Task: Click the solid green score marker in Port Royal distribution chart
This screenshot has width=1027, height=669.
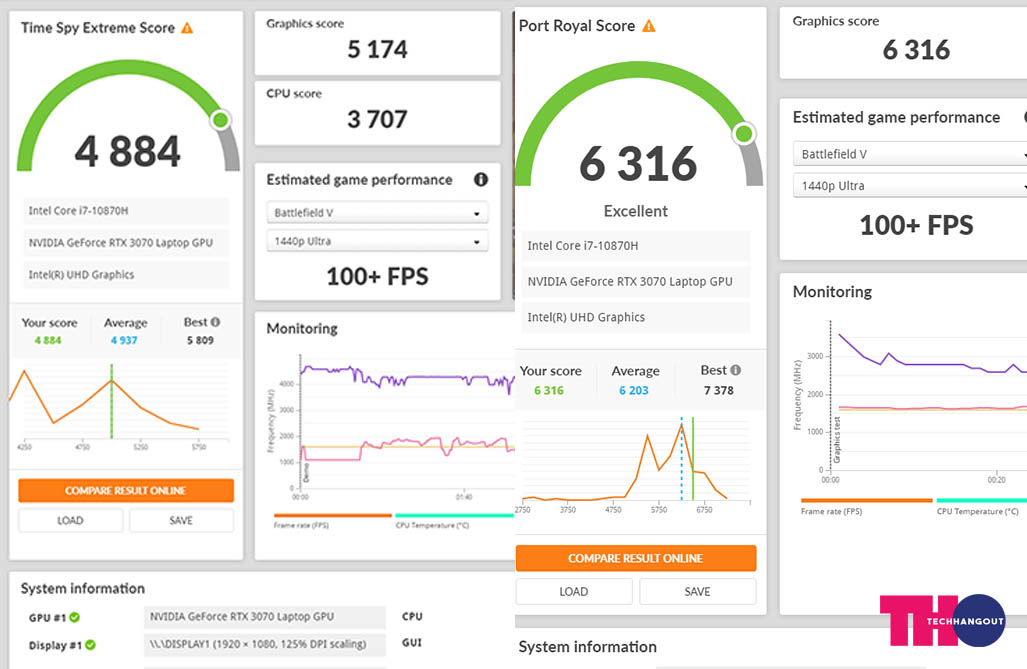Action: coord(693,459)
